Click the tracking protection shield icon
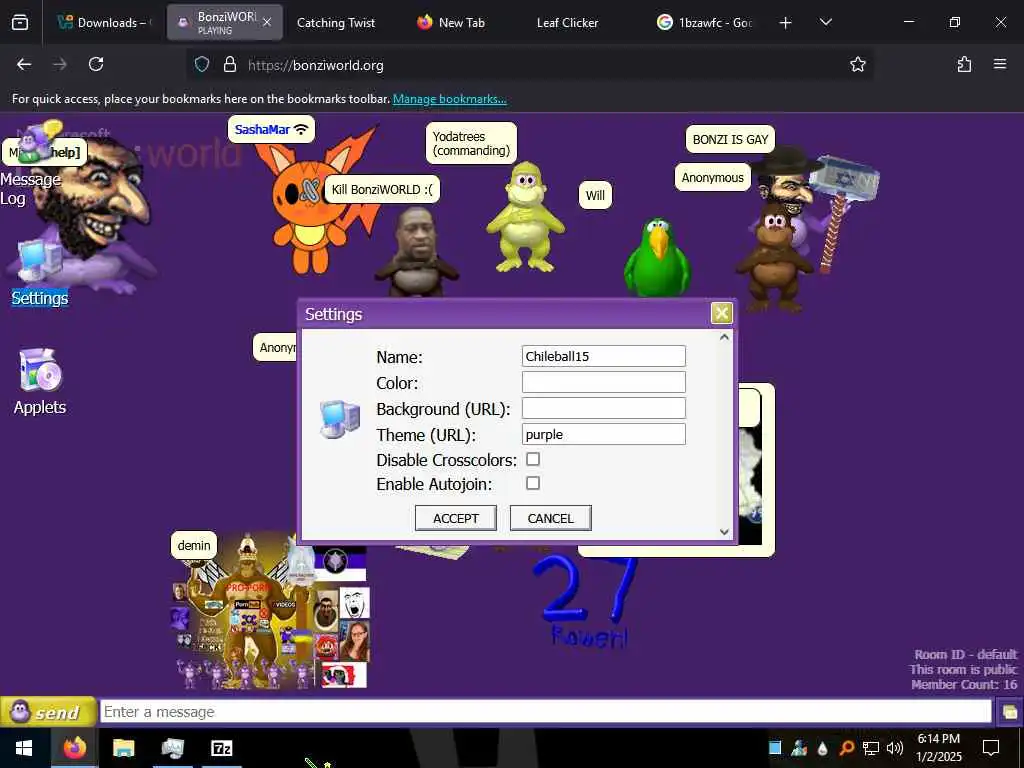This screenshot has width=1024, height=768. [202, 65]
